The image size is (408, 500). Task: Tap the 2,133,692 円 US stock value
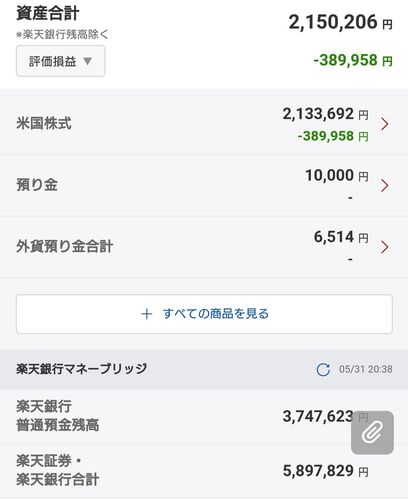[326, 114]
